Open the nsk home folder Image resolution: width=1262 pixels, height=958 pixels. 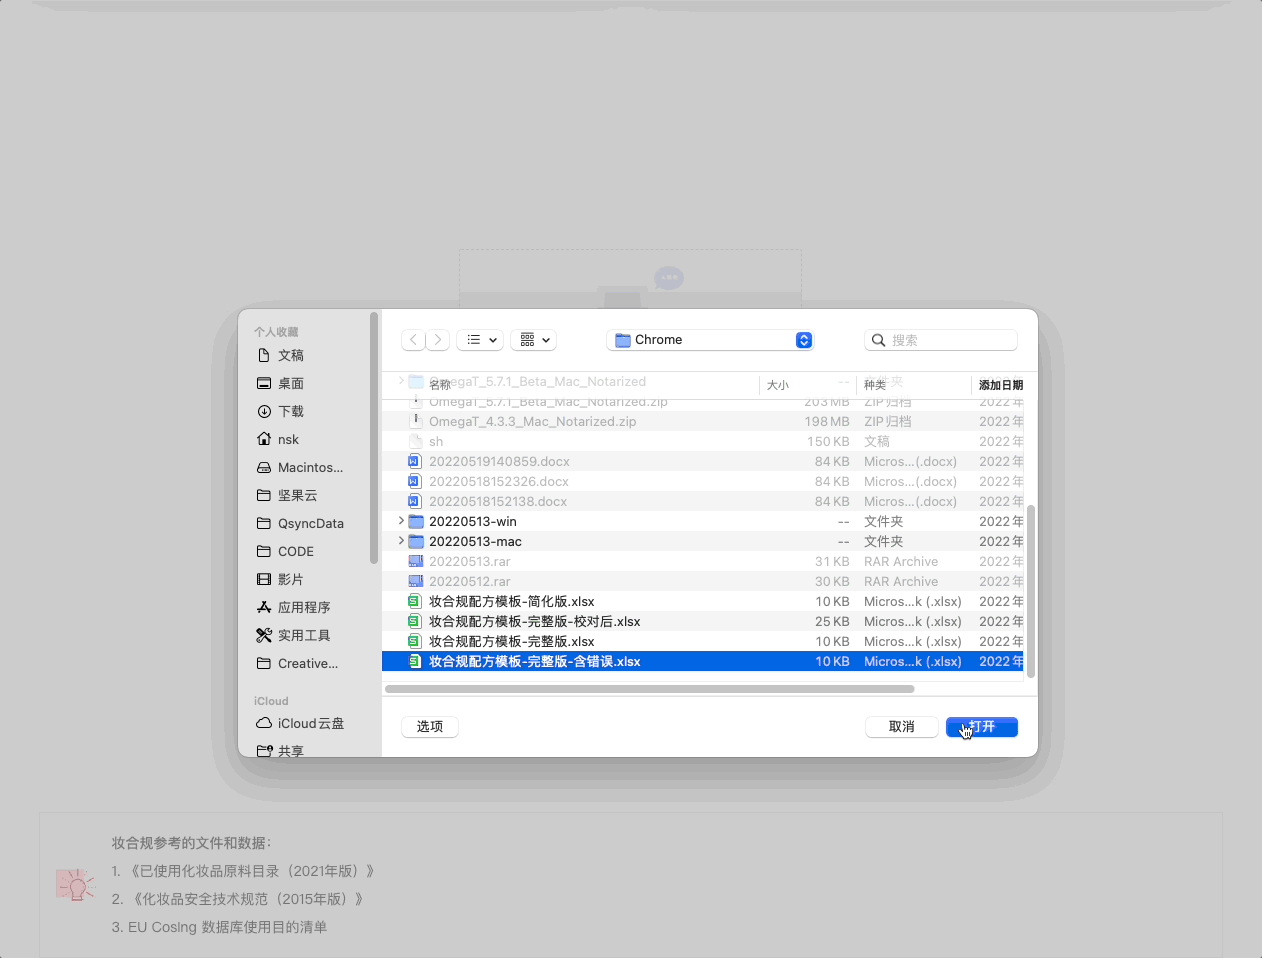pyautogui.click(x=288, y=439)
